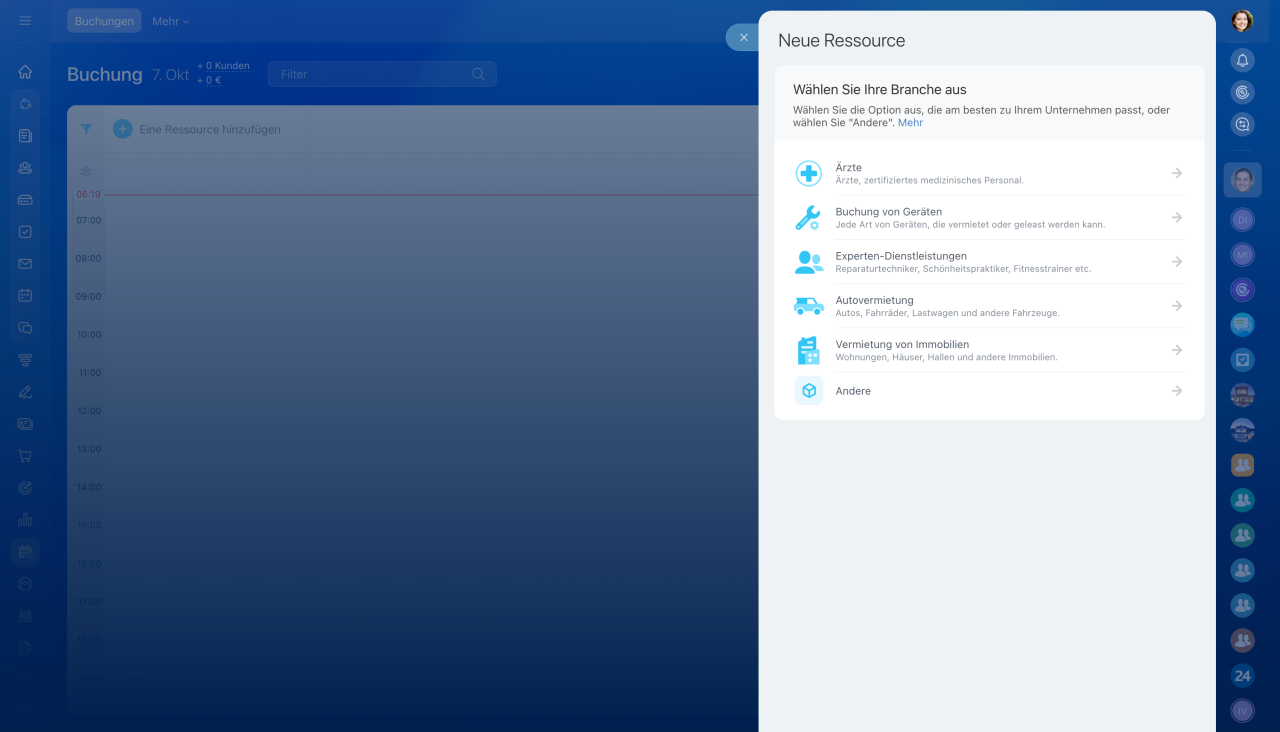Click the arrow on the Buchung von Geräten row
Image resolution: width=1280 pixels, height=732 pixels.
coord(1177,217)
